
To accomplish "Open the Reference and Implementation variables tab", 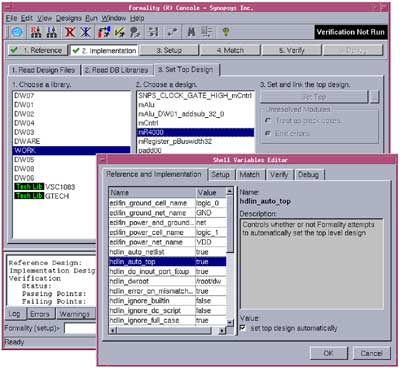I will point(154,174).
